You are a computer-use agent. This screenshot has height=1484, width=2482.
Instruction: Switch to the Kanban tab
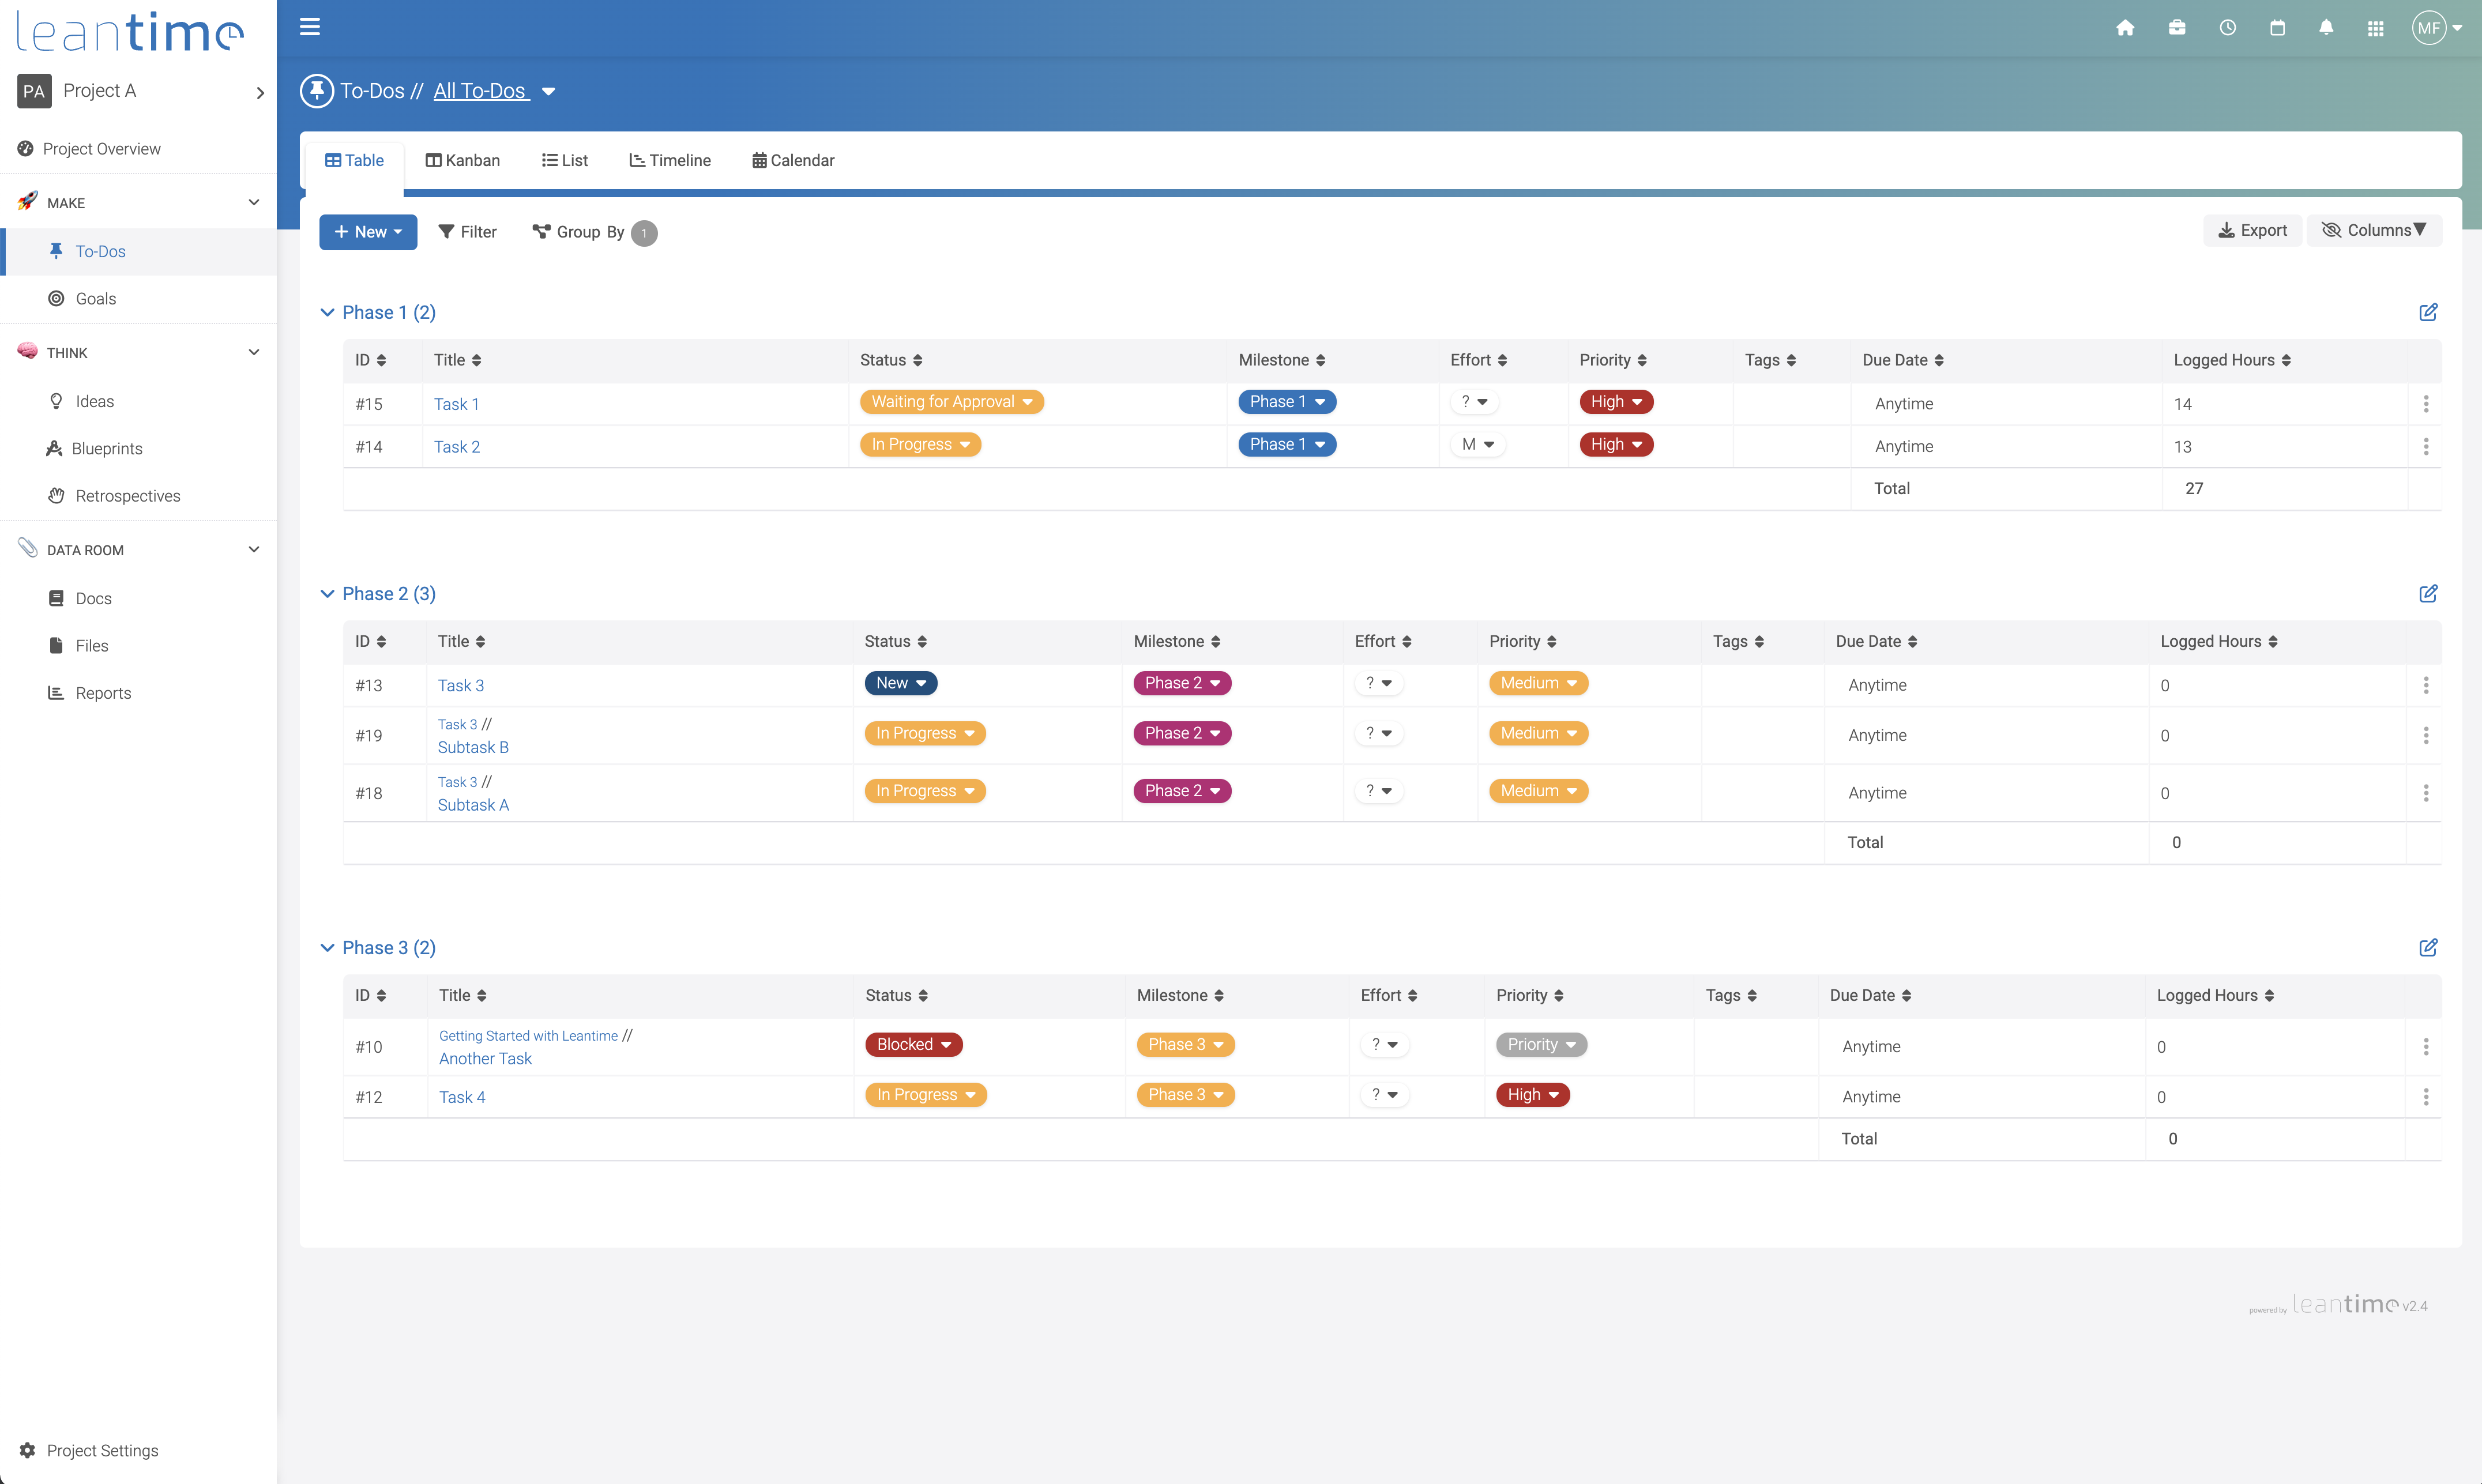462,161
